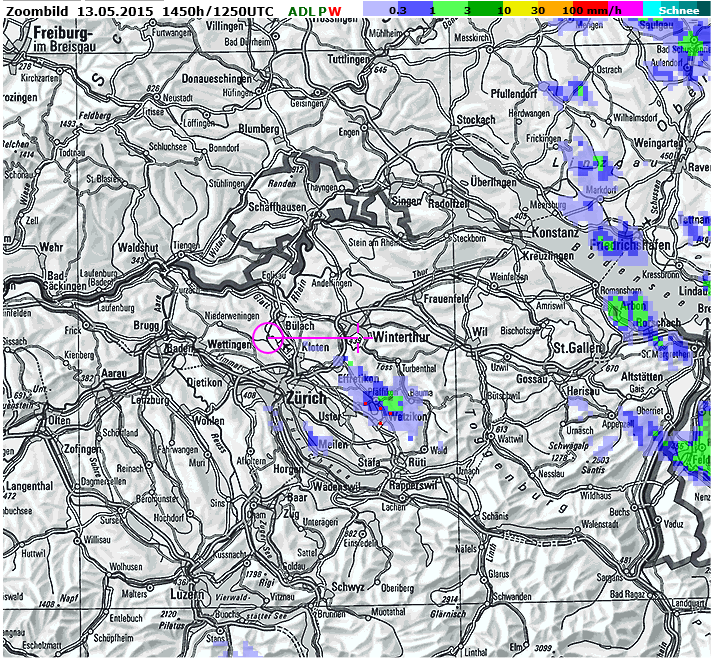Select the dark green 3–10 legend swatch
The image size is (711, 658).
(486, 9)
